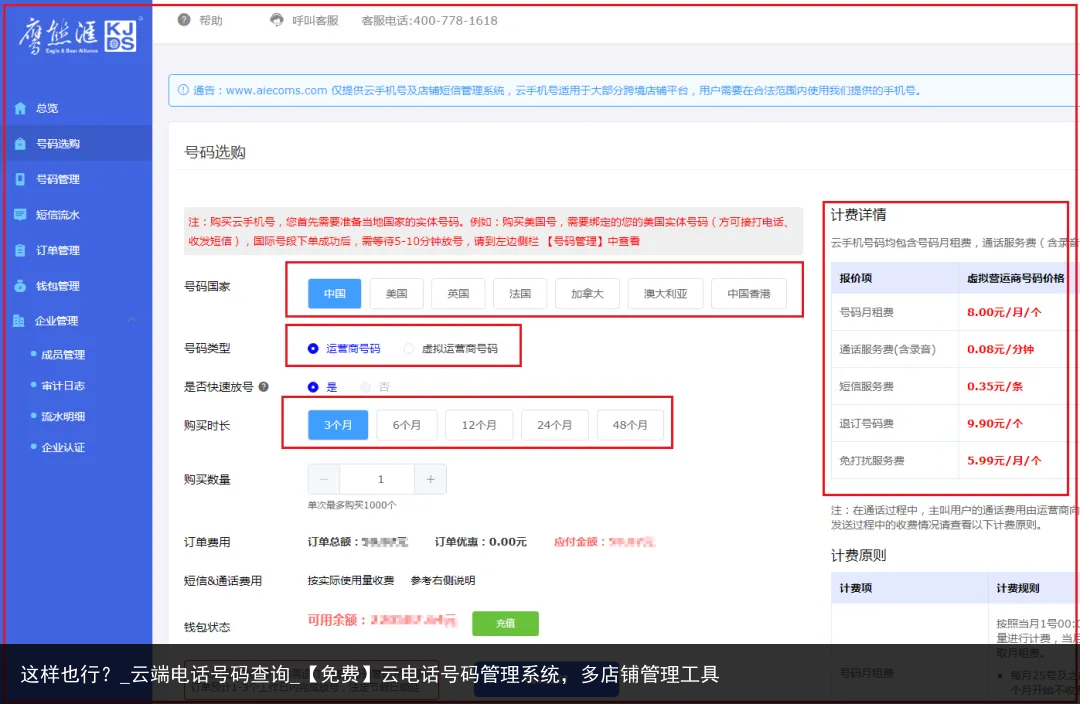Click the 0.08元/分钟 price cell
The width and height of the screenshot is (1080, 704).
pos(1000,349)
